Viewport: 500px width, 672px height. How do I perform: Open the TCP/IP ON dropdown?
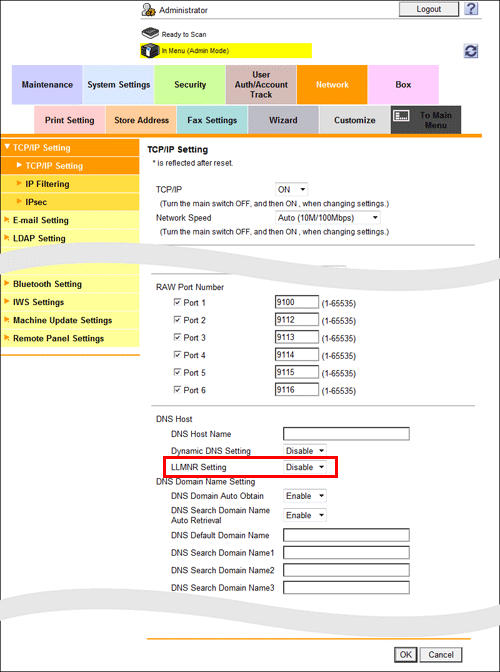tap(291, 189)
